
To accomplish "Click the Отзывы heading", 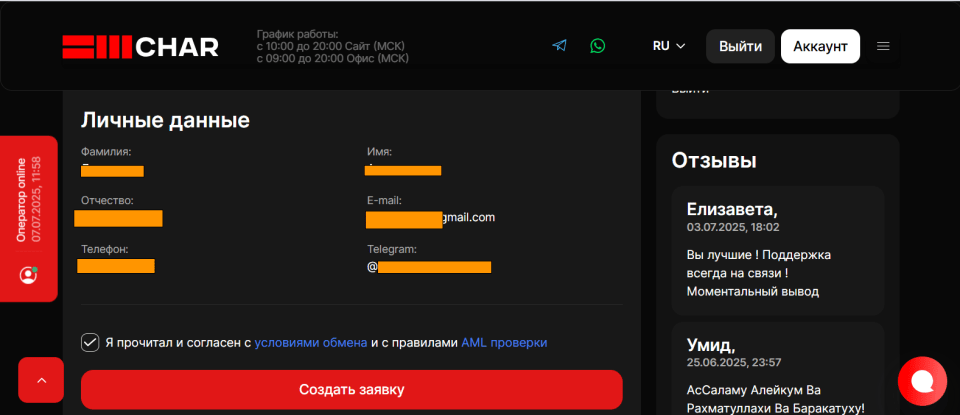I will coord(714,160).
